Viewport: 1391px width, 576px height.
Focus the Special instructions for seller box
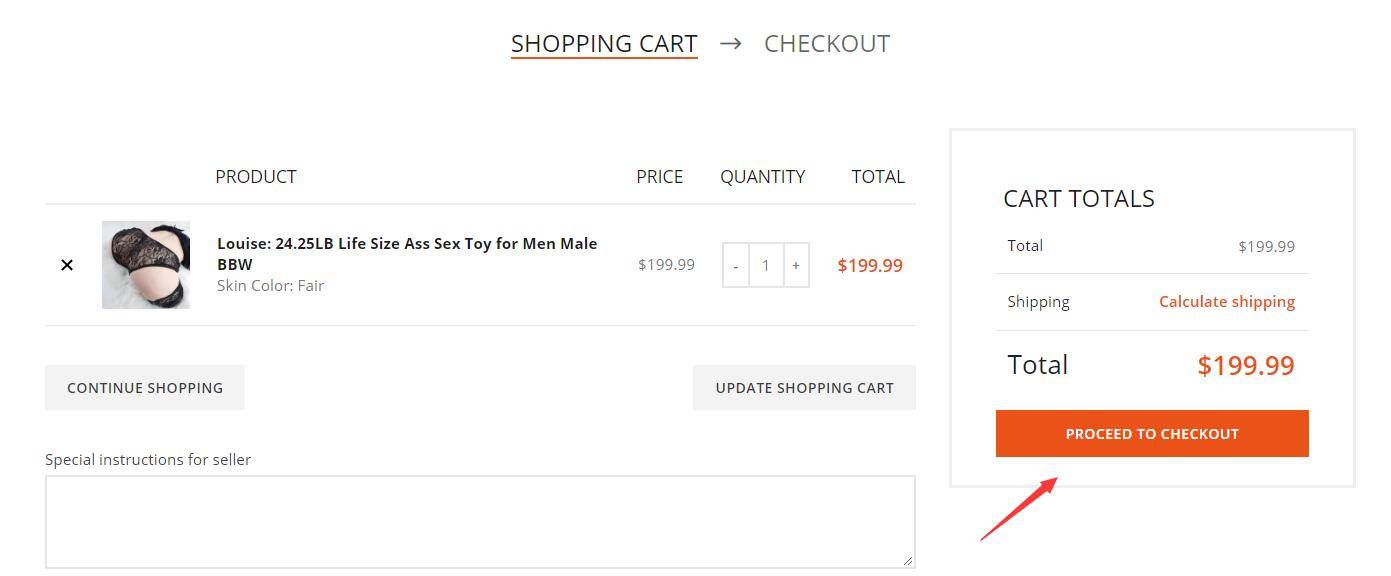click(x=480, y=522)
